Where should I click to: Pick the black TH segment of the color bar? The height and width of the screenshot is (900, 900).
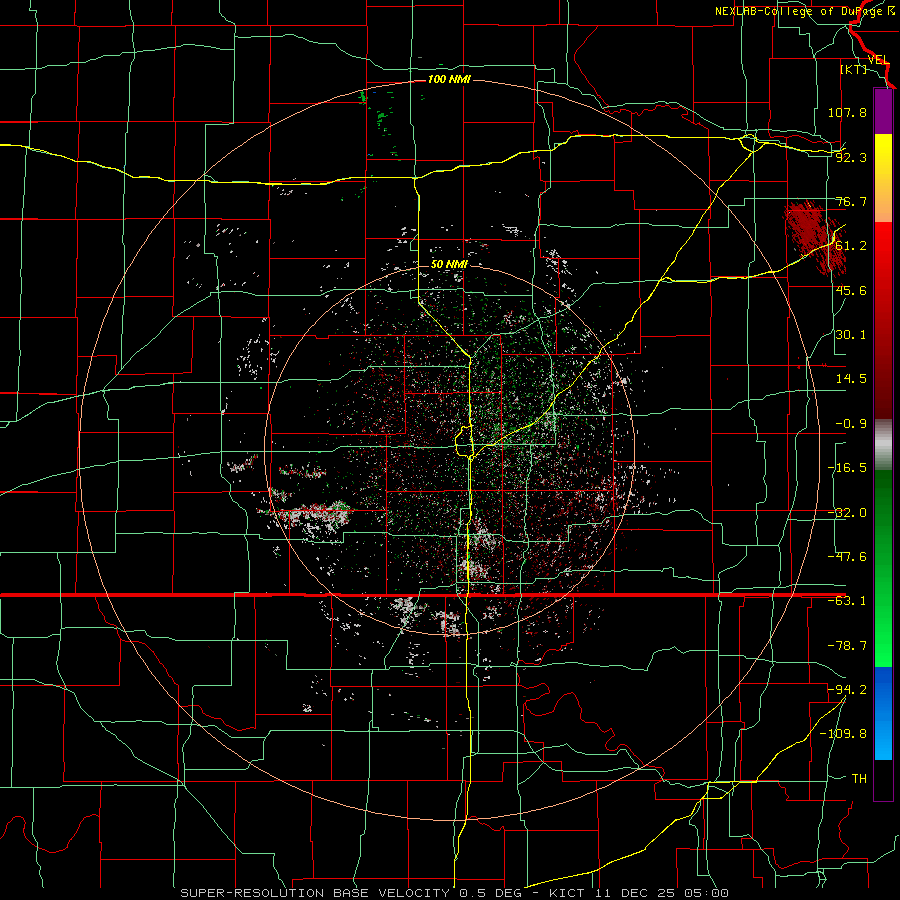click(x=883, y=779)
